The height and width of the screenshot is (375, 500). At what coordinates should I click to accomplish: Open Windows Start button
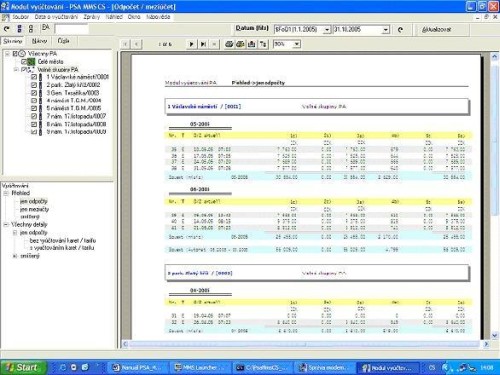23,367
